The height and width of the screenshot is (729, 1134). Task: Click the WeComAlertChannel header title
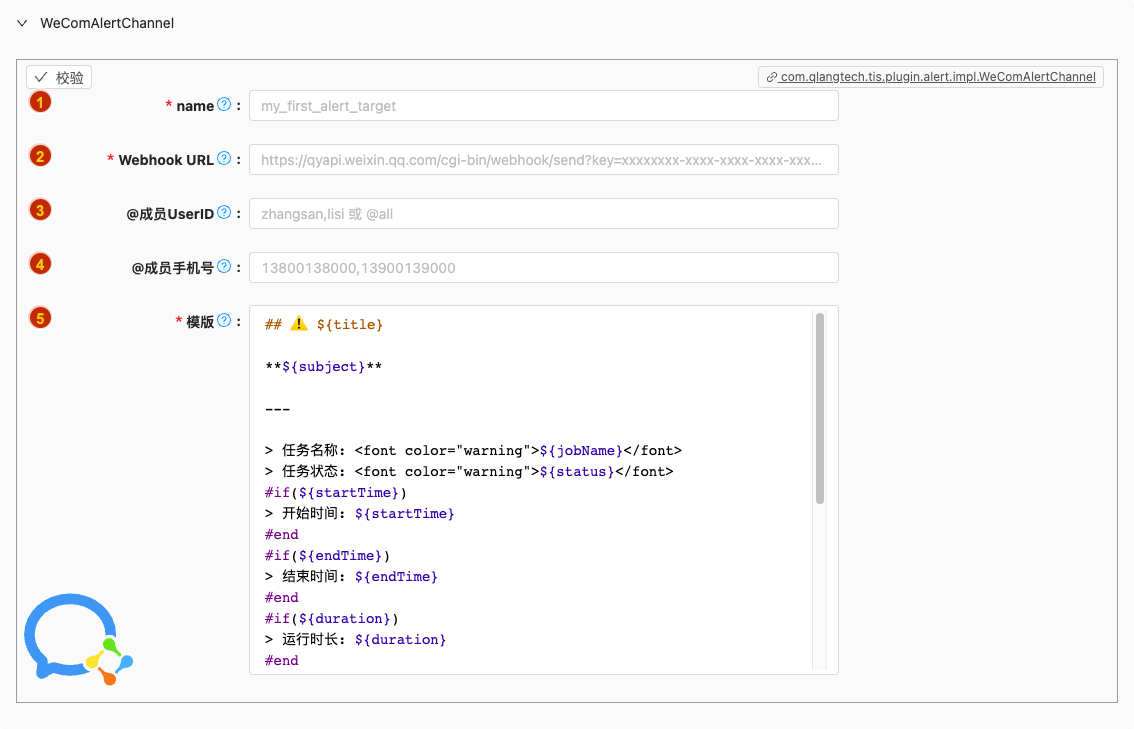pos(107,23)
